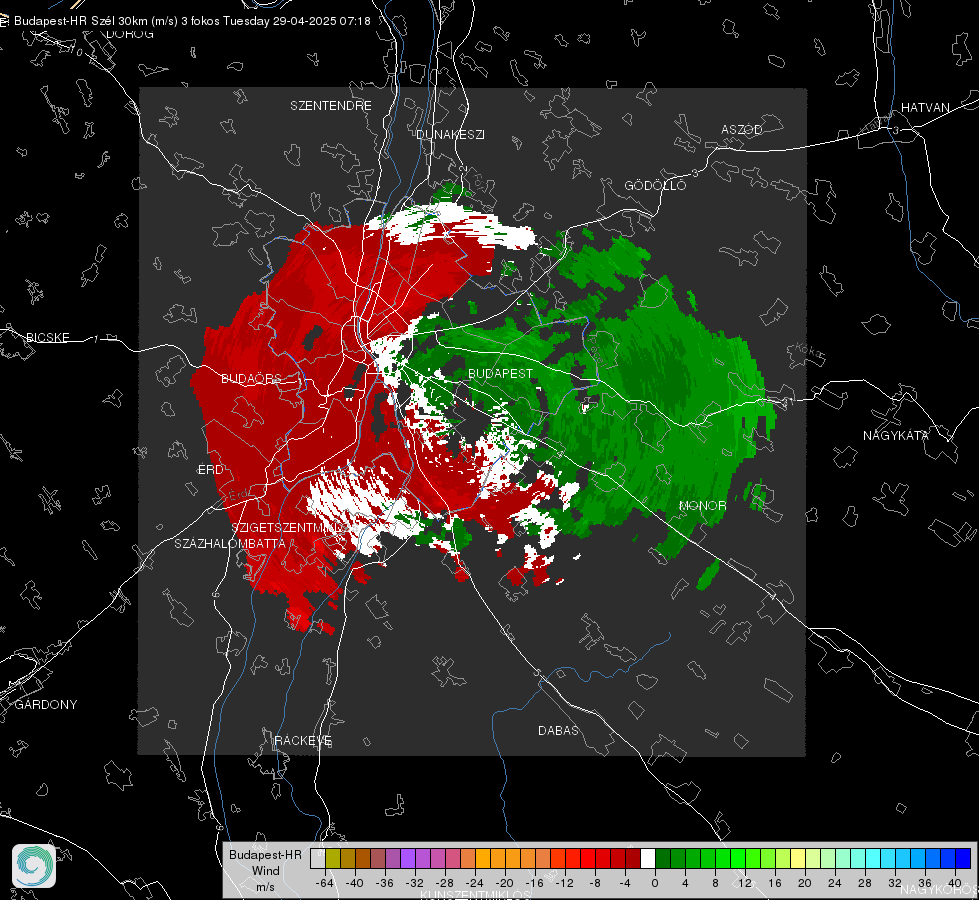The width and height of the screenshot is (979, 900).
Task: Click the GÁRDONY town label
Action: (x=46, y=705)
